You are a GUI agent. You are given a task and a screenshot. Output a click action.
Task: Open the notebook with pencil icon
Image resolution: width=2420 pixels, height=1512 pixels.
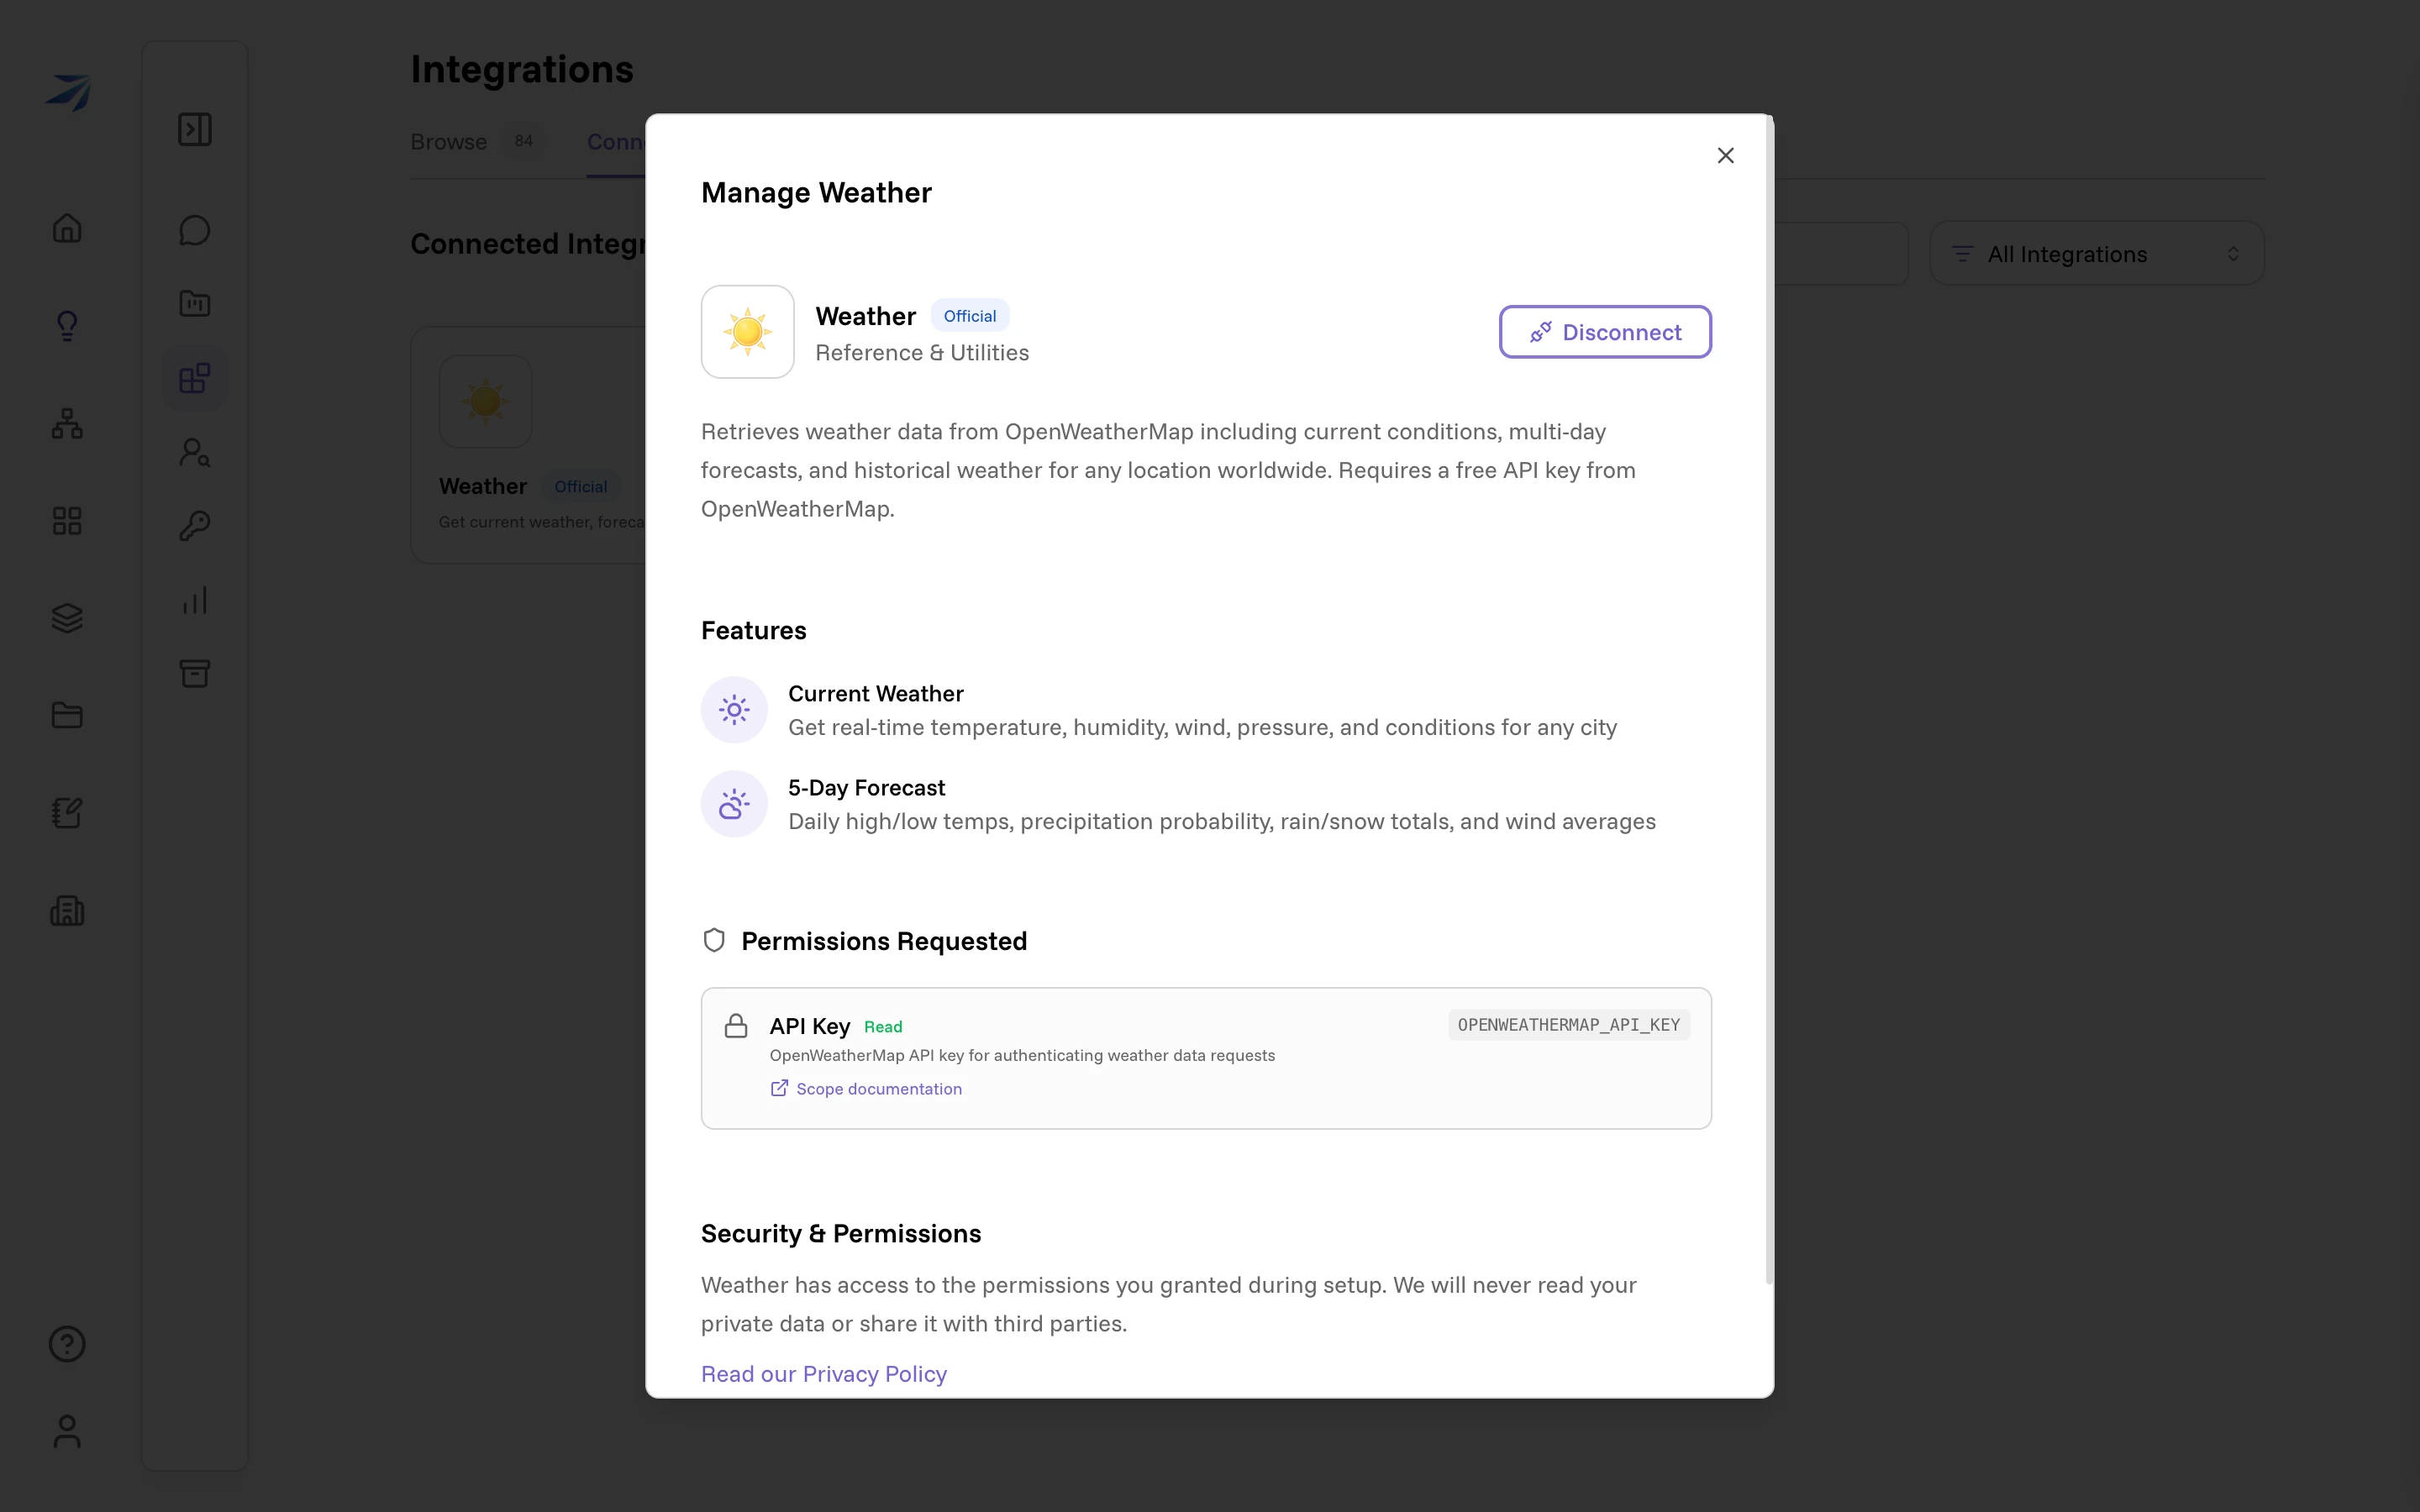click(x=67, y=813)
